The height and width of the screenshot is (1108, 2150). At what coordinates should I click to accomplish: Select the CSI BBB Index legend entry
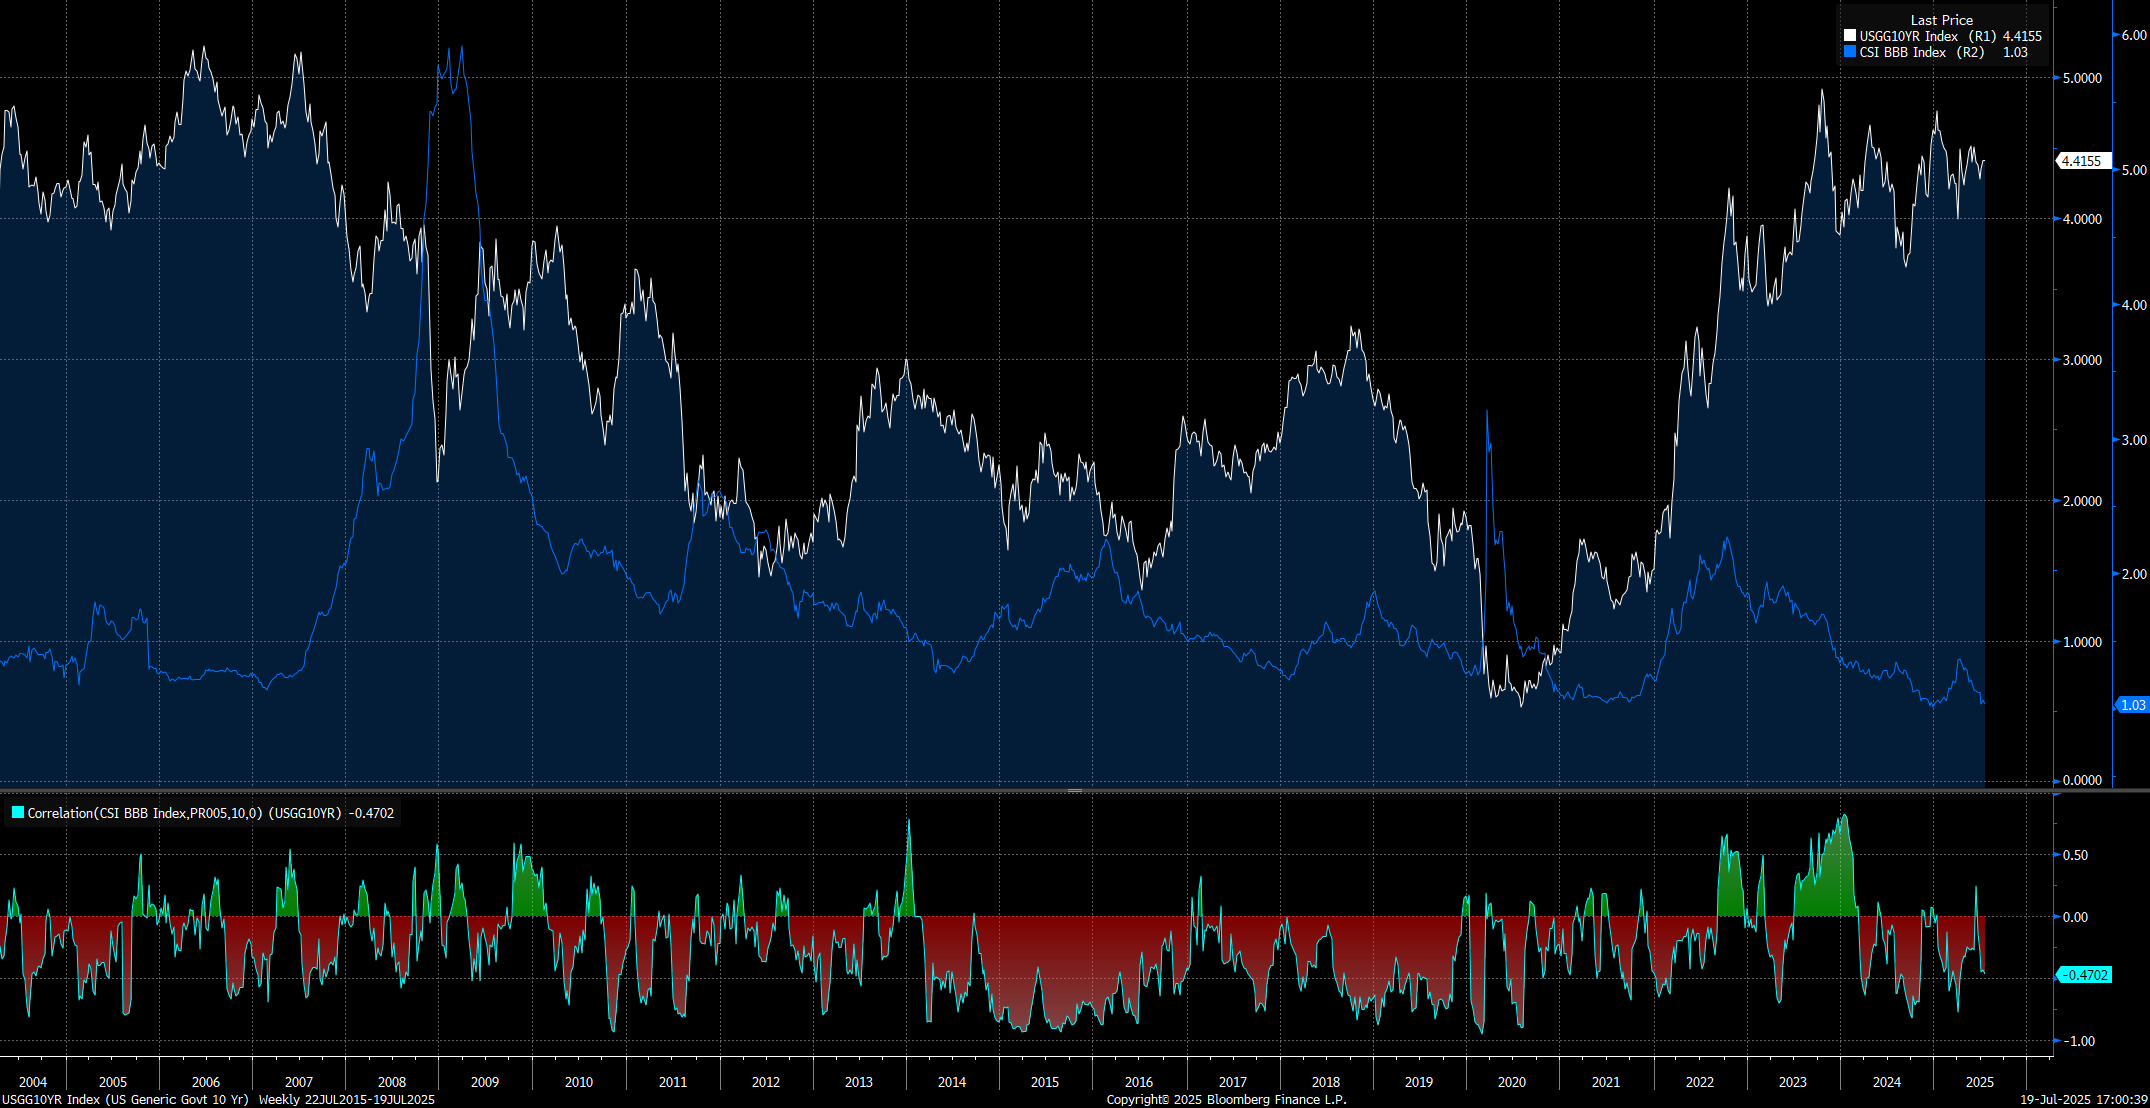1903,52
